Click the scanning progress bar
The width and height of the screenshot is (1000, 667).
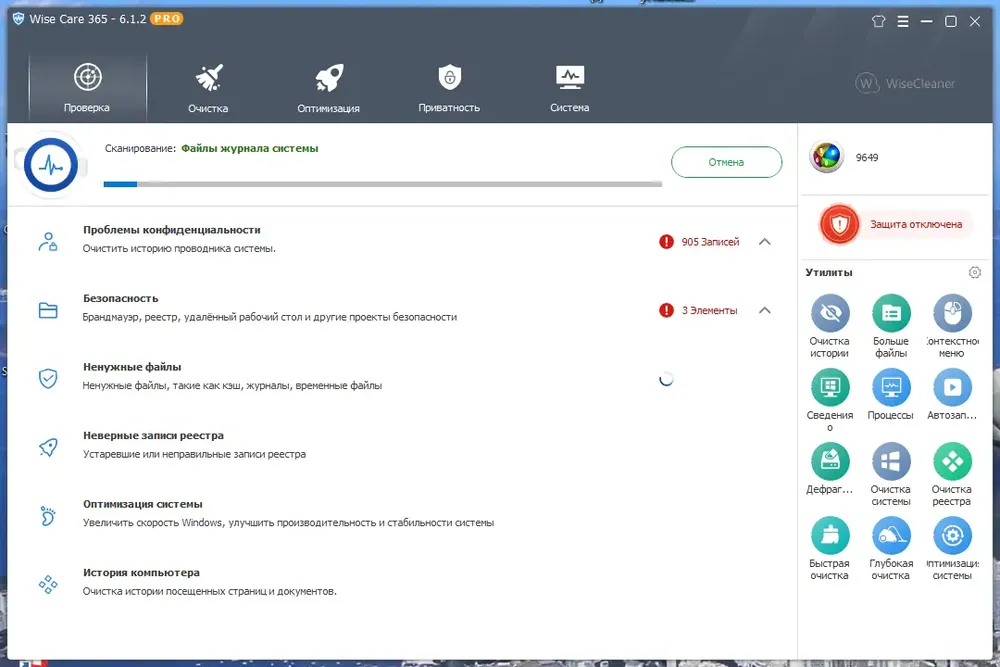(383, 184)
